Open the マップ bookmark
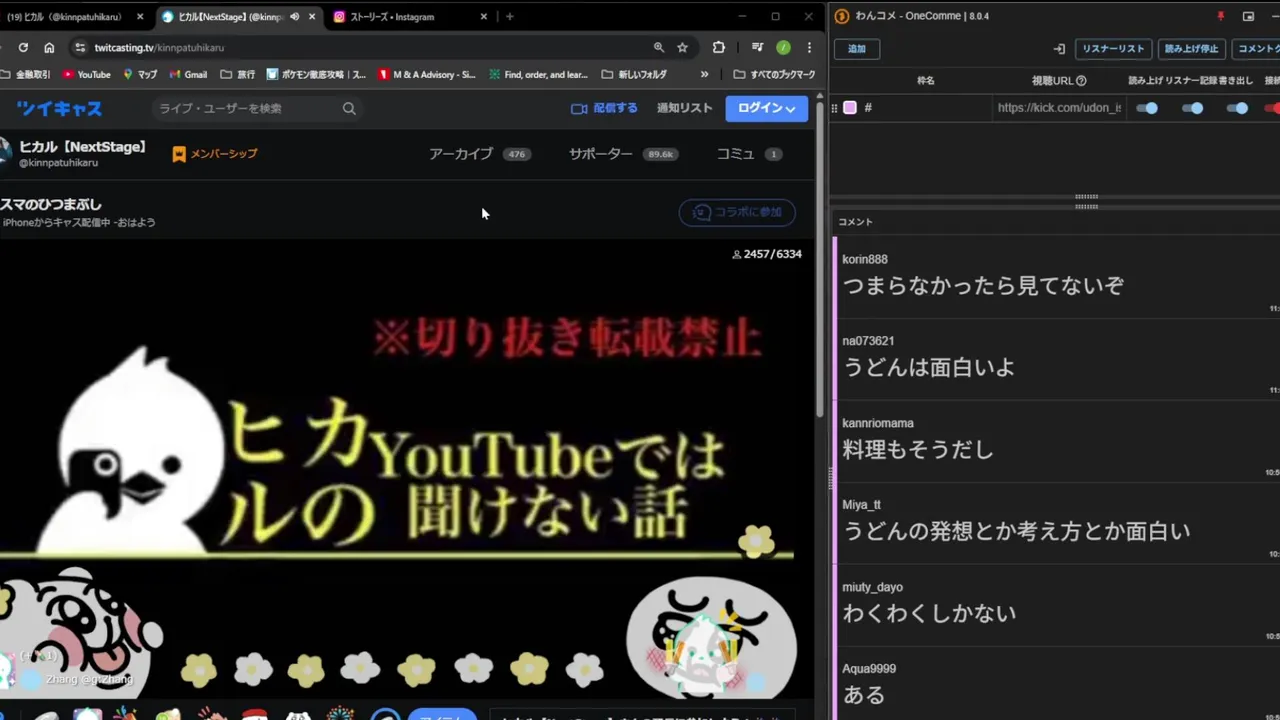Image resolution: width=1280 pixels, height=720 pixels. click(x=140, y=74)
